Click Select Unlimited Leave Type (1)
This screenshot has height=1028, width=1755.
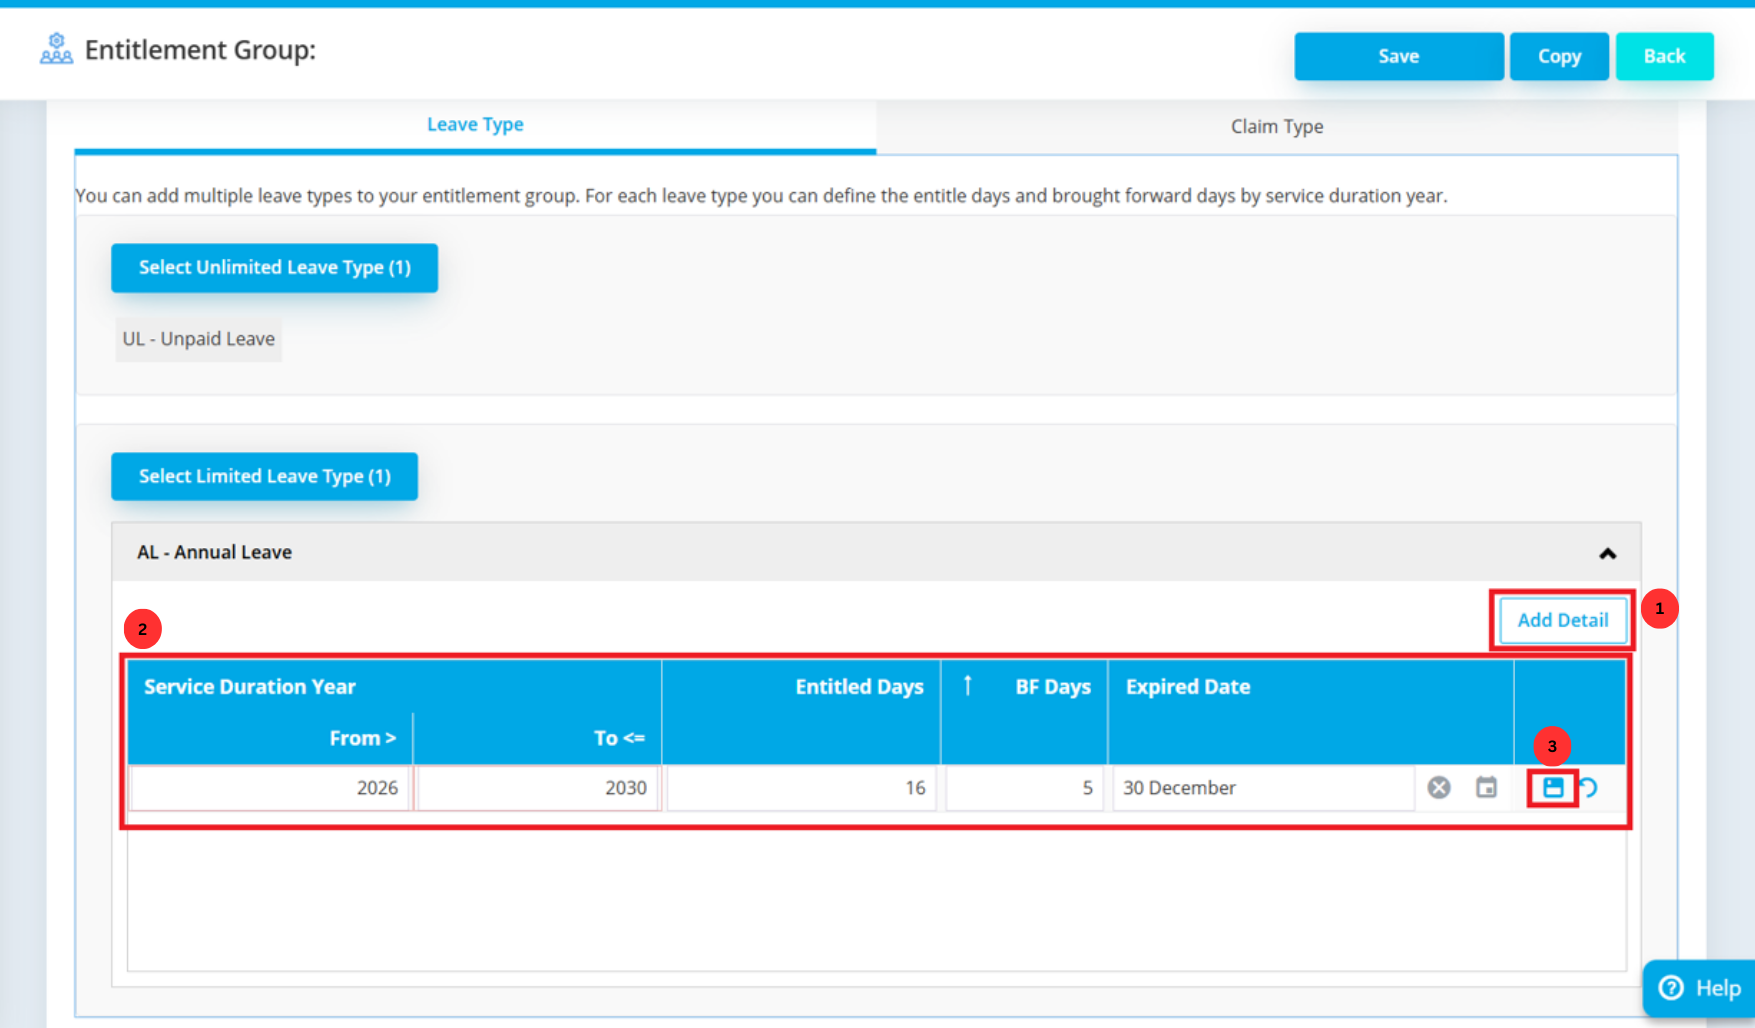tap(274, 267)
